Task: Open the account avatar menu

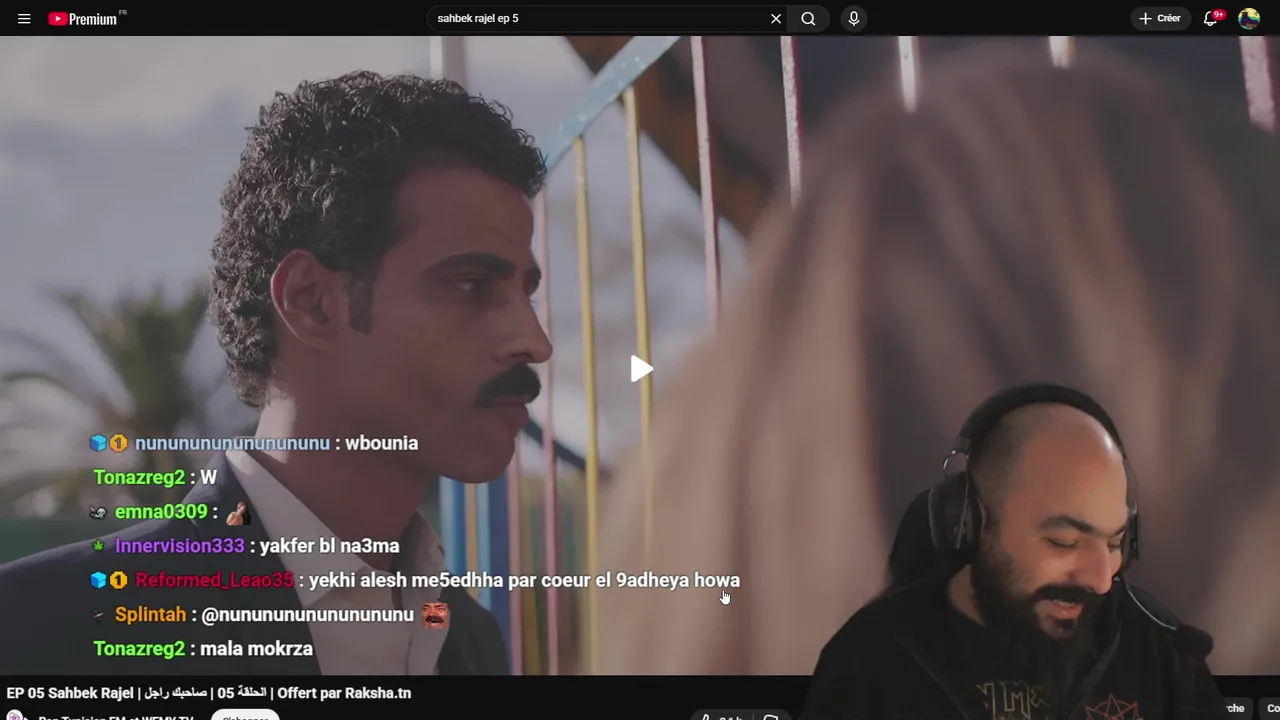Action: tap(1249, 18)
